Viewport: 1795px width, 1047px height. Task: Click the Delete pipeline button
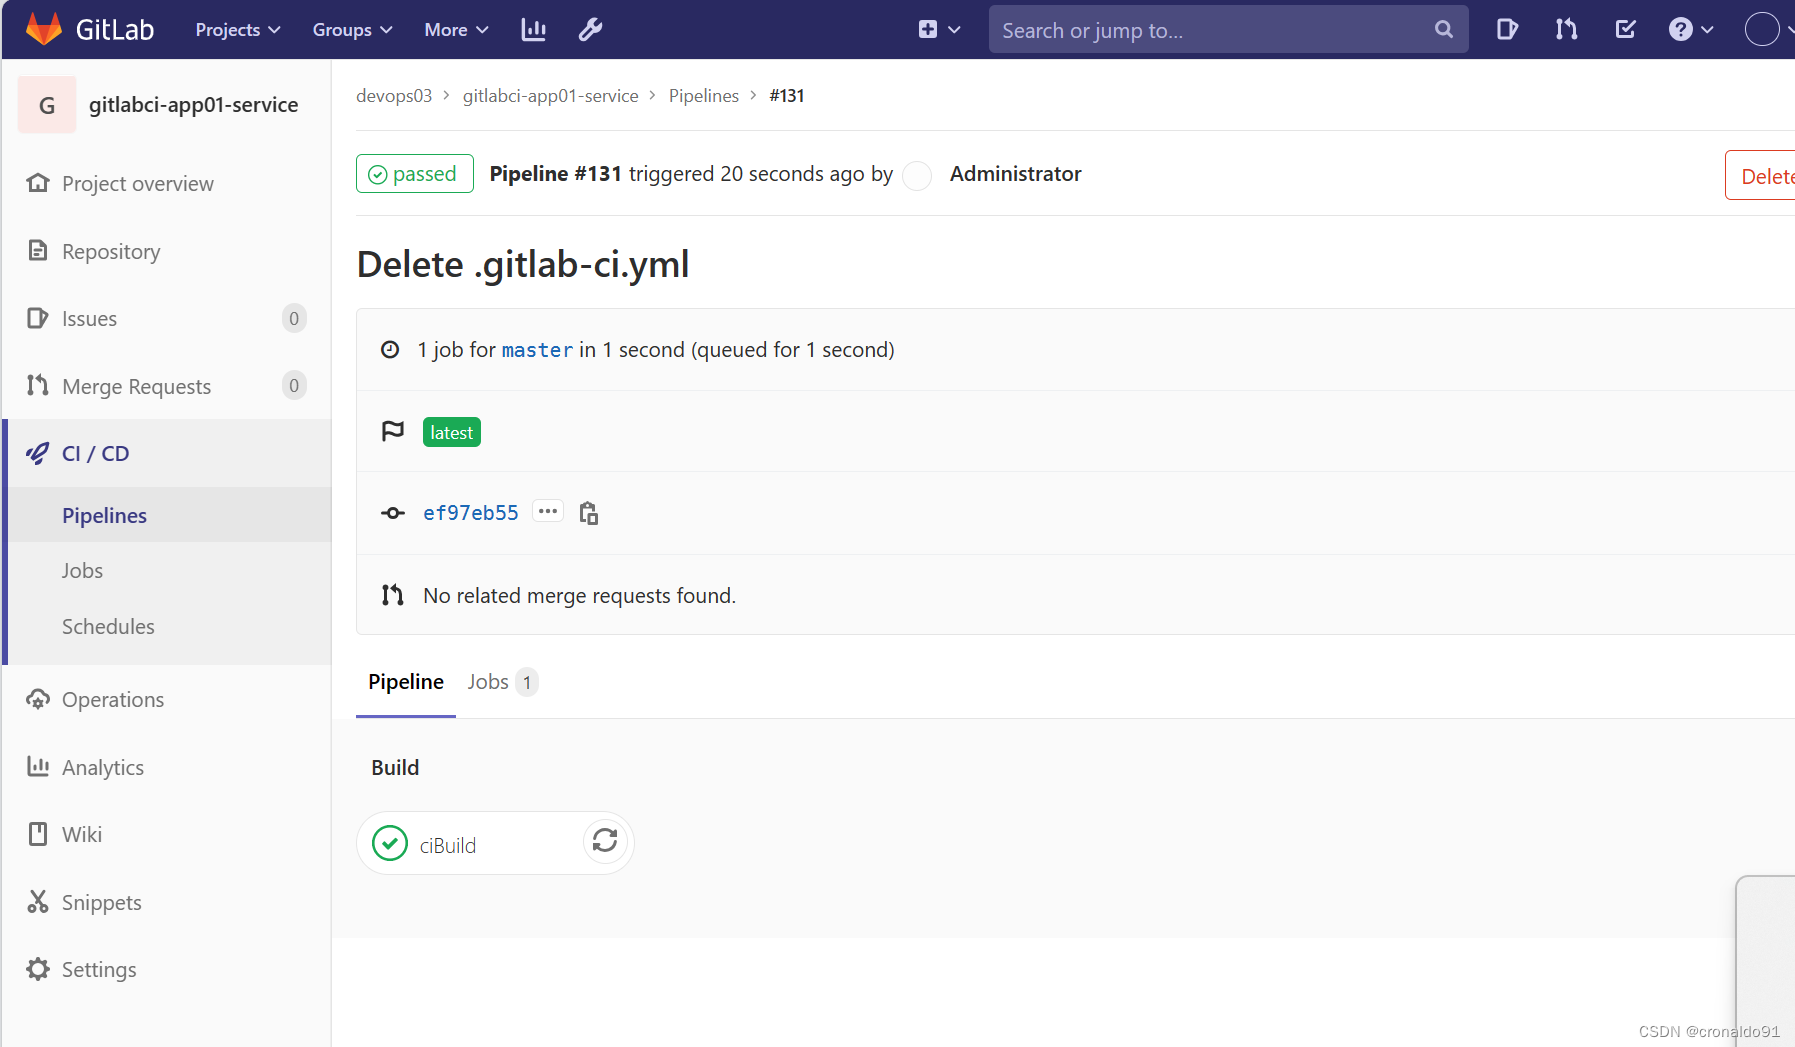(x=1761, y=176)
